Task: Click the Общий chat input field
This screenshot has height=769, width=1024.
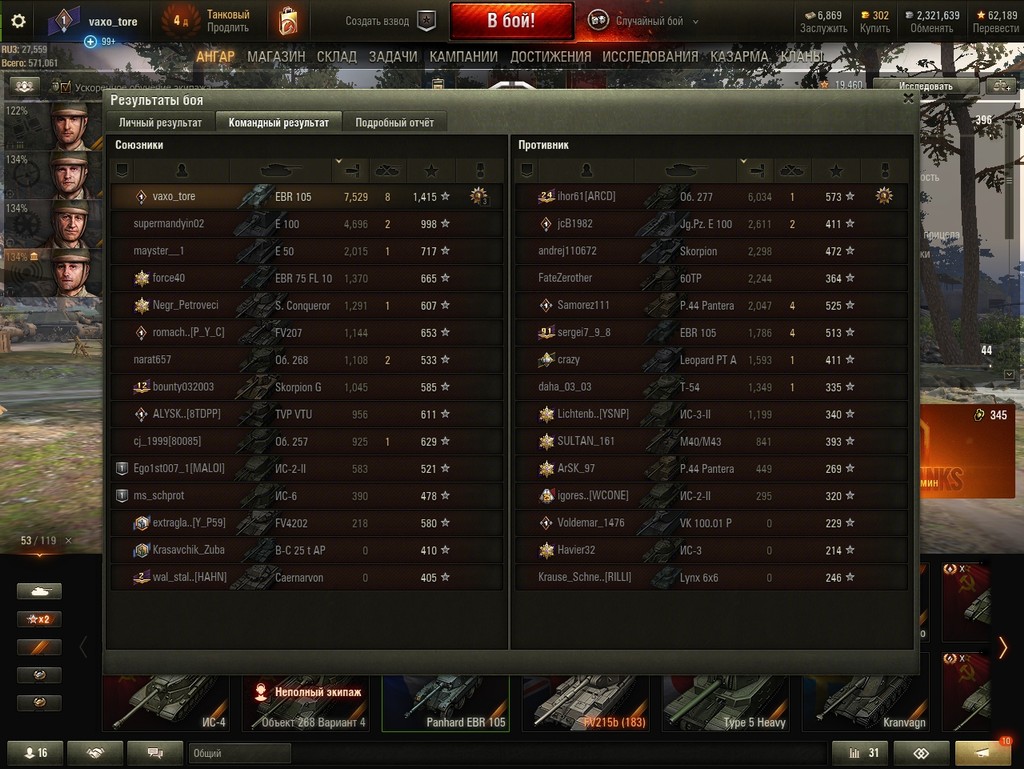Action: coord(239,753)
